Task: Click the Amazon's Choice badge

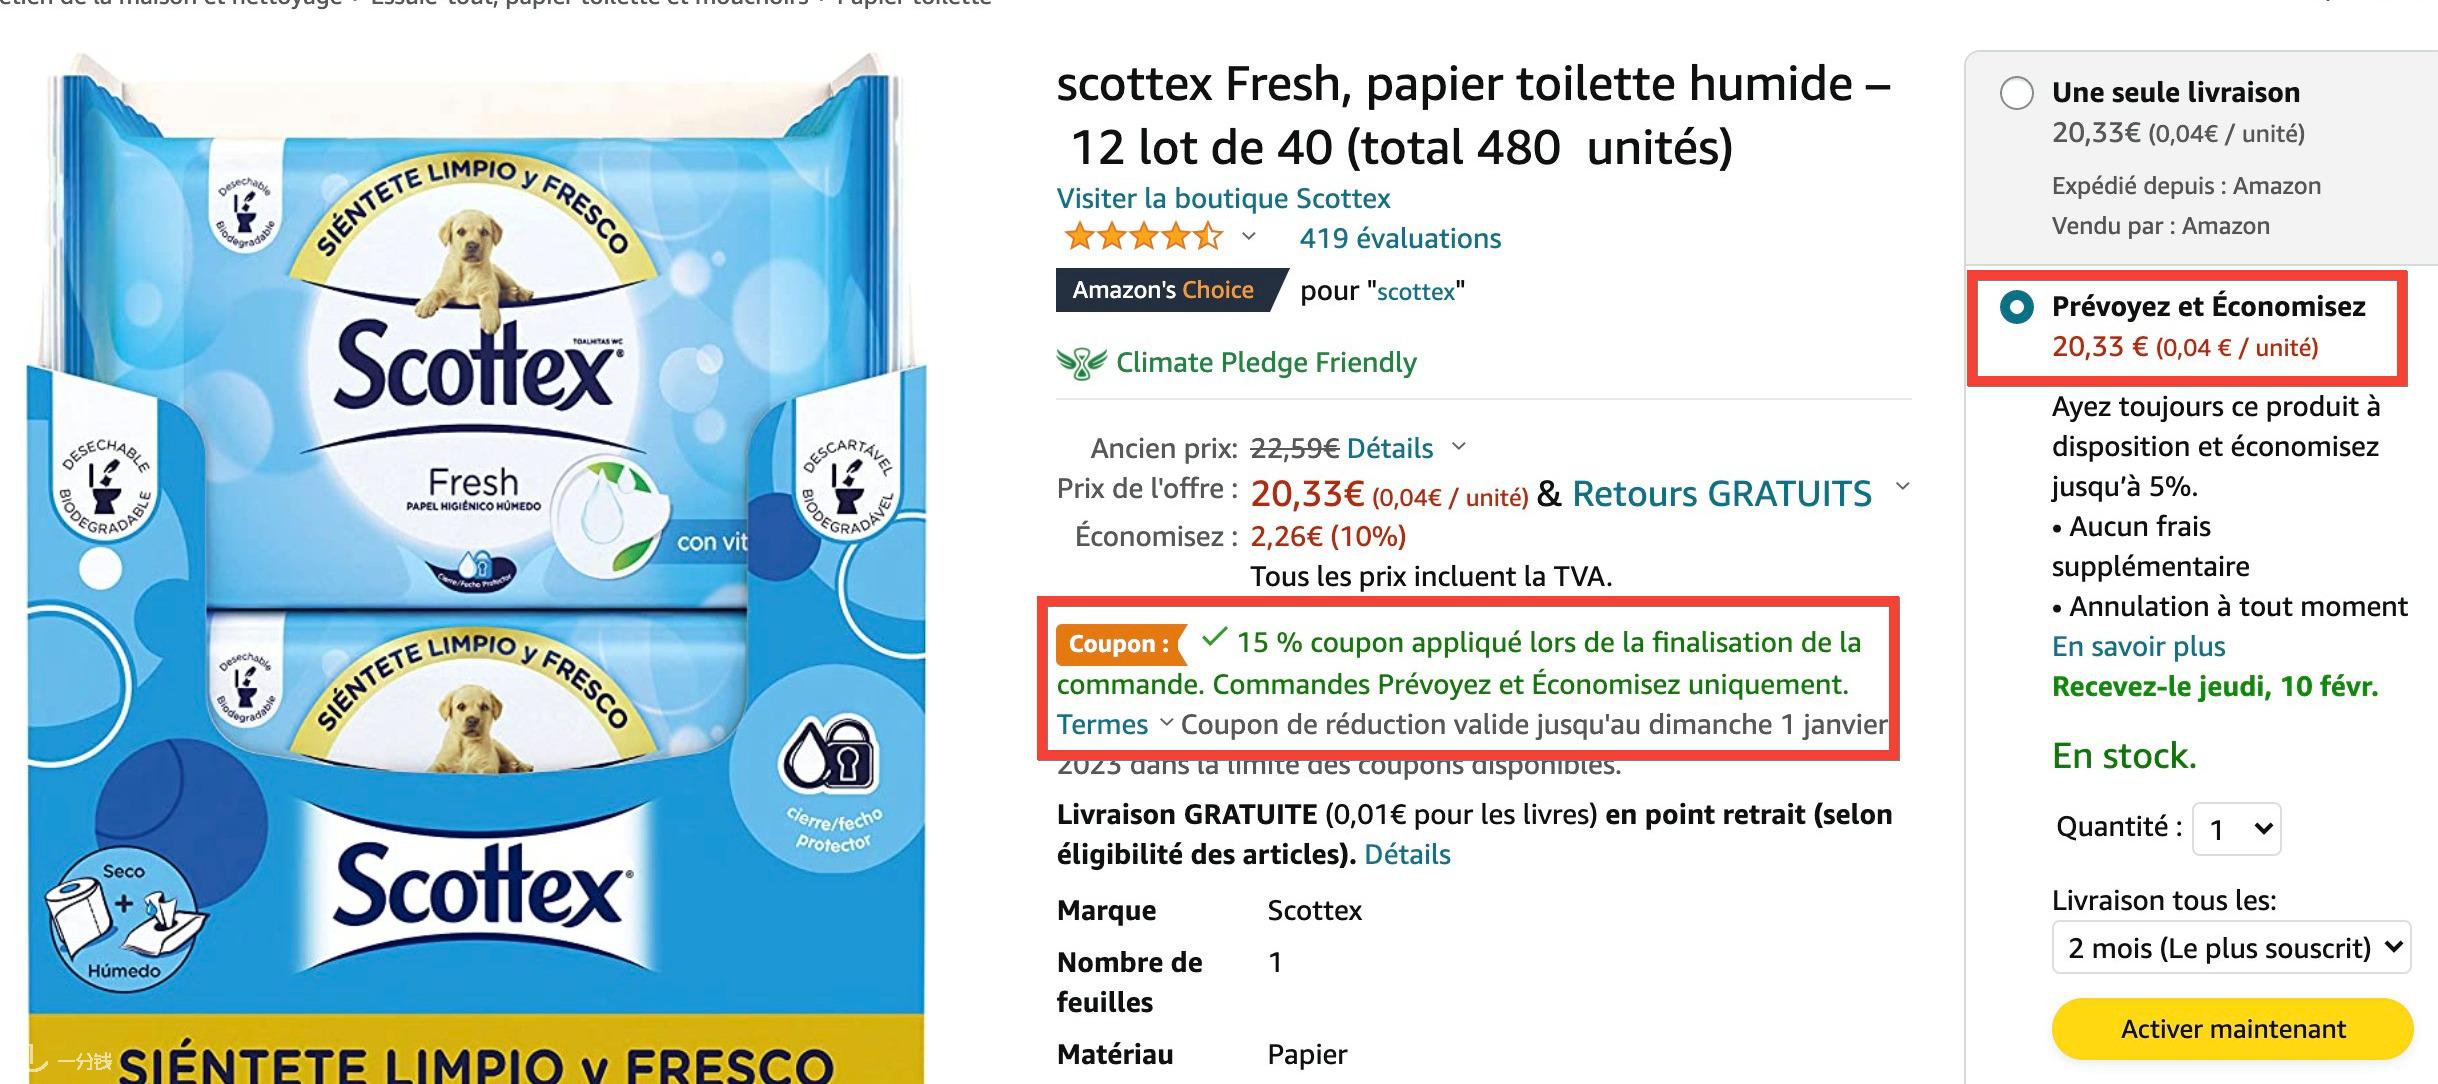Action: [x=1164, y=290]
